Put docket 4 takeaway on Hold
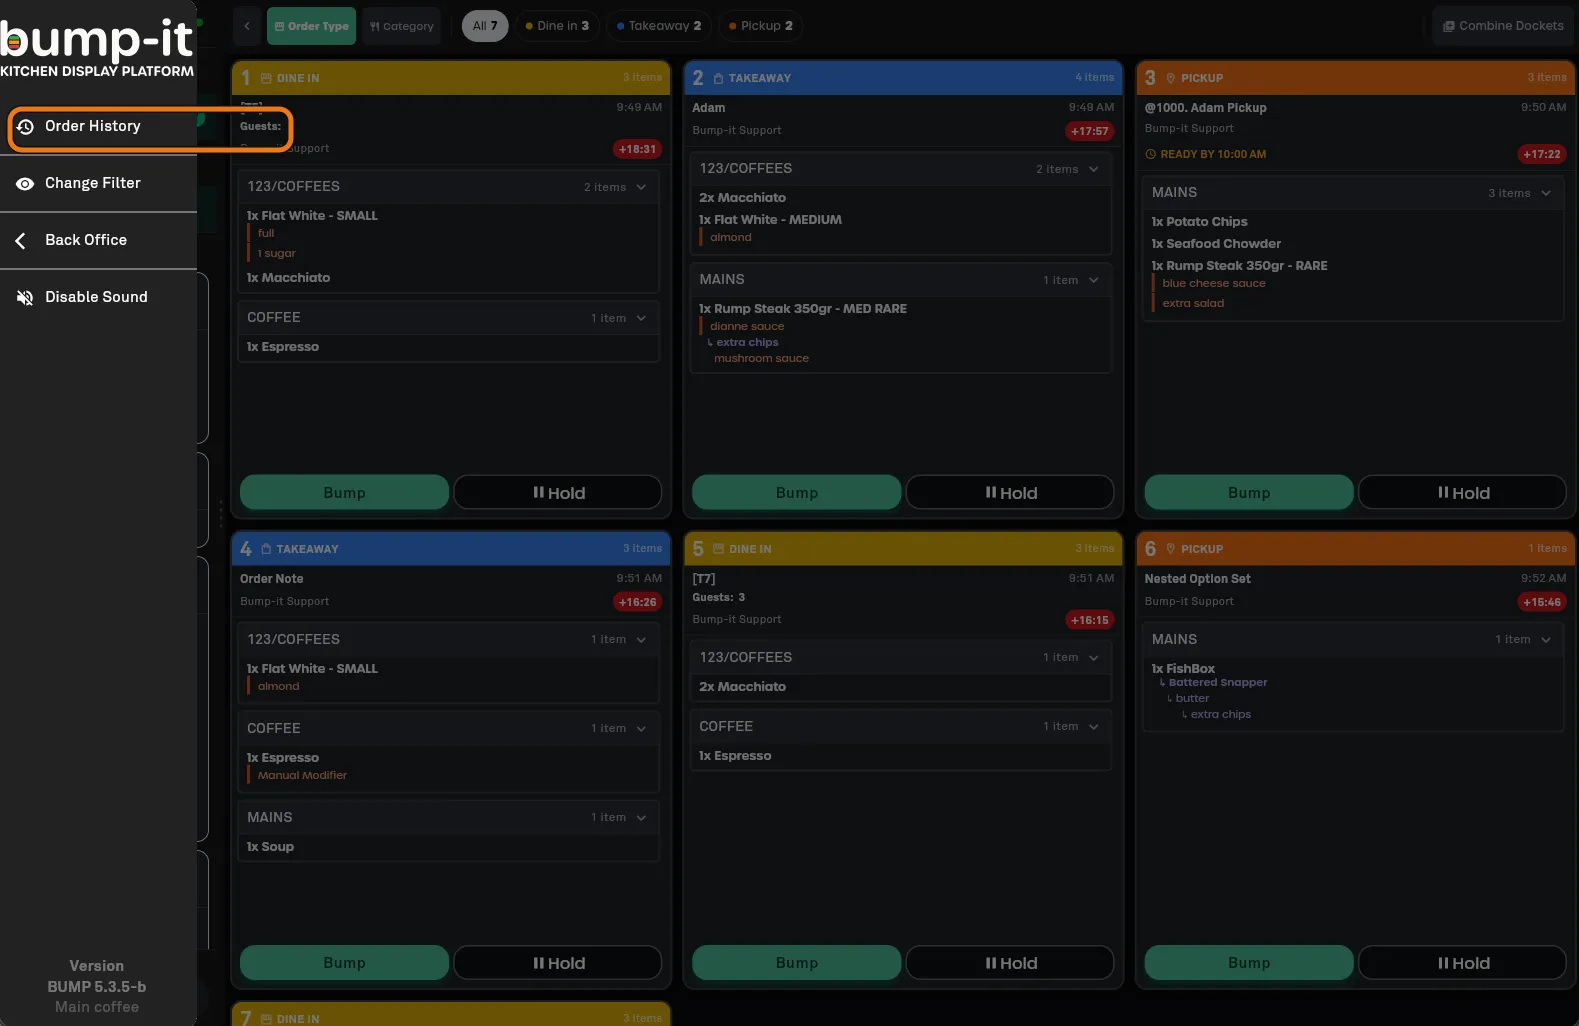This screenshot has width=1579, height=1026. pos(558,963)
